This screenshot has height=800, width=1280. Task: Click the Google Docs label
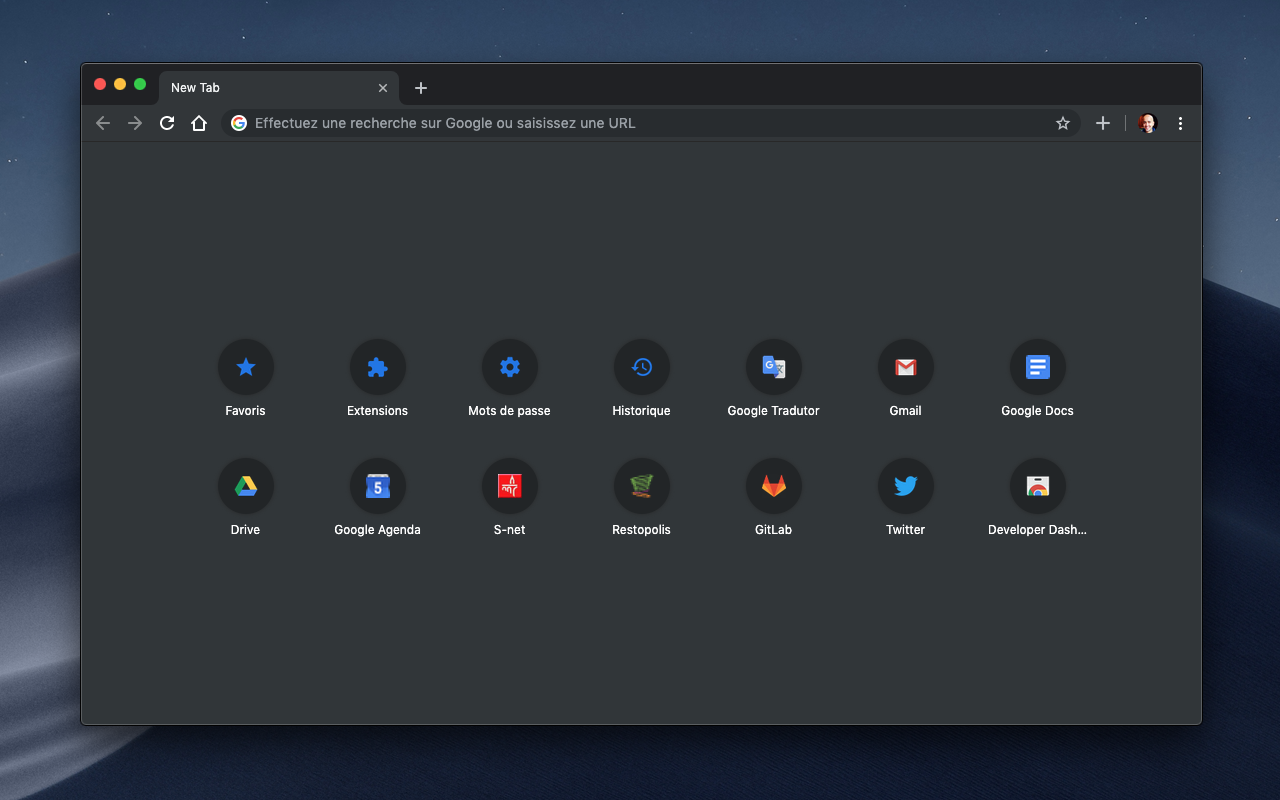click(1037, 411)
